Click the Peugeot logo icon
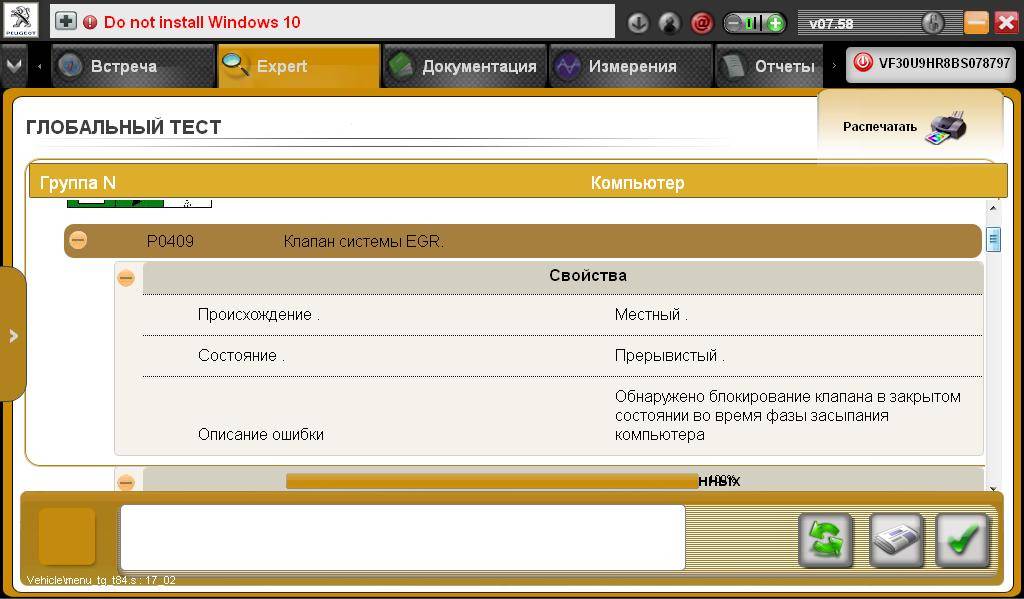 [21, 21]
